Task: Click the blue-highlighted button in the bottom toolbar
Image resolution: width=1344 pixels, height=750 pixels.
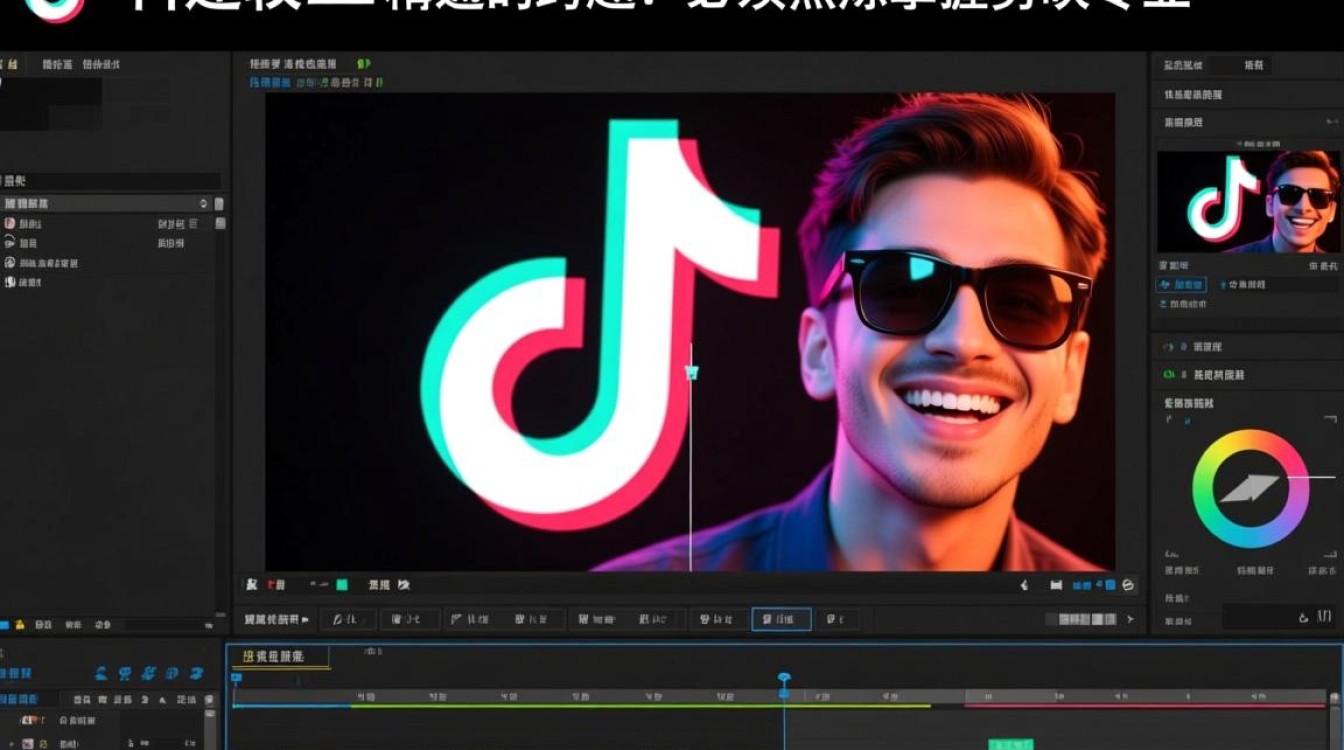Action: [781, 620]
